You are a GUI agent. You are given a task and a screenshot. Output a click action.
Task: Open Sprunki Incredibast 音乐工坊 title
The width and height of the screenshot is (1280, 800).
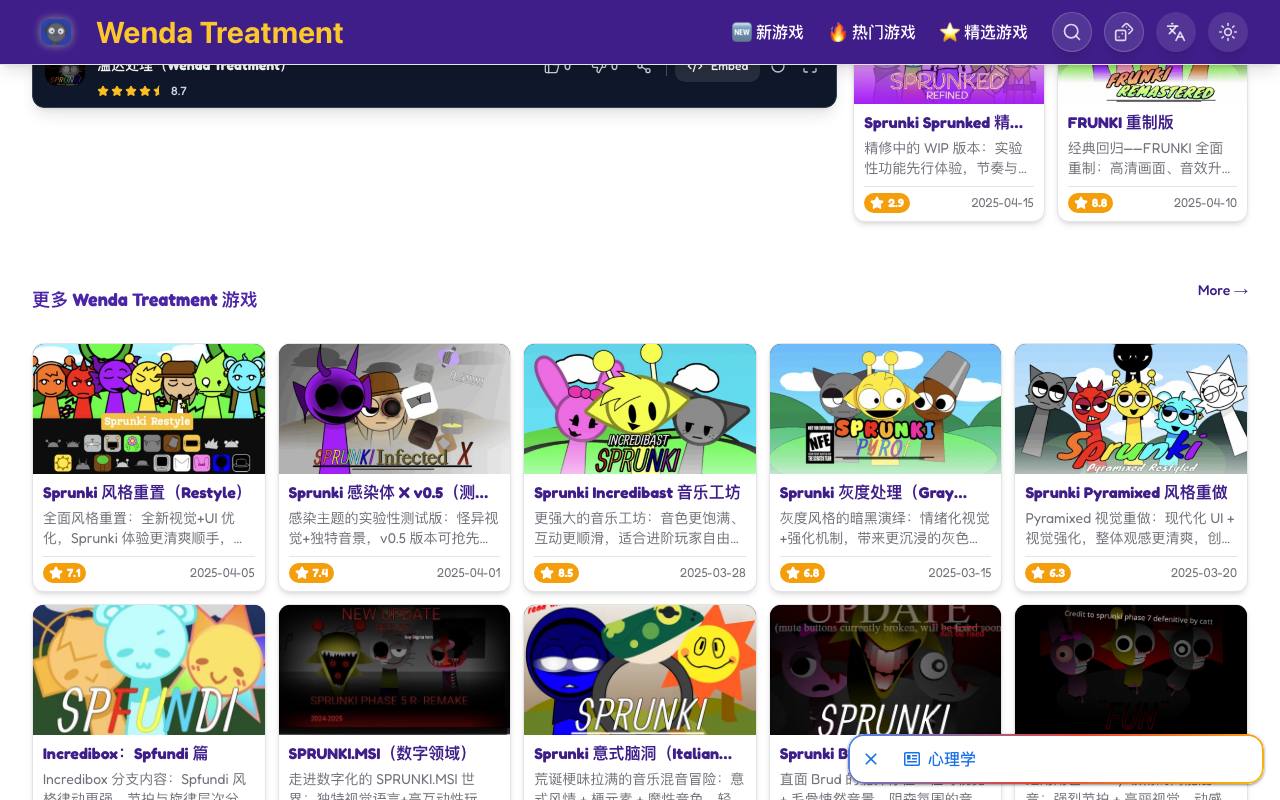point(637,493)
